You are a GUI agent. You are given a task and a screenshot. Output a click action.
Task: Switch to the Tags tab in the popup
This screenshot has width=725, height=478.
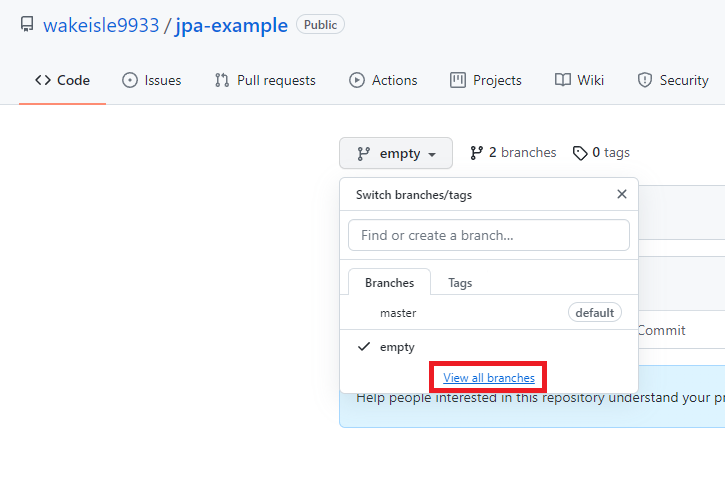[460, 282]
